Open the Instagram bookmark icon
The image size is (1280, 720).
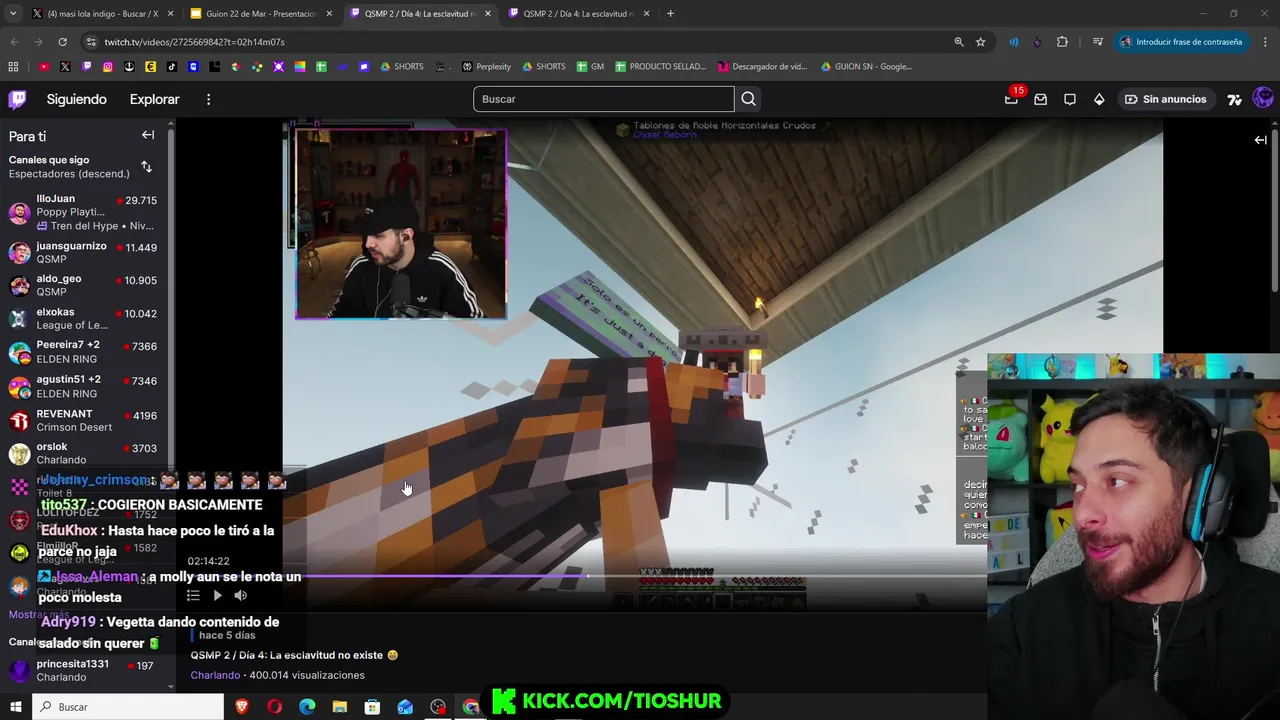coord(108,67)
